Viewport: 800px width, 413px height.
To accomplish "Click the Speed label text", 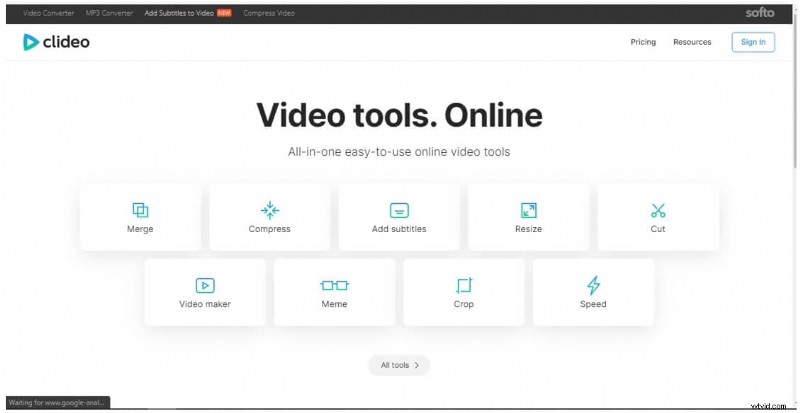I will (593, 304).
